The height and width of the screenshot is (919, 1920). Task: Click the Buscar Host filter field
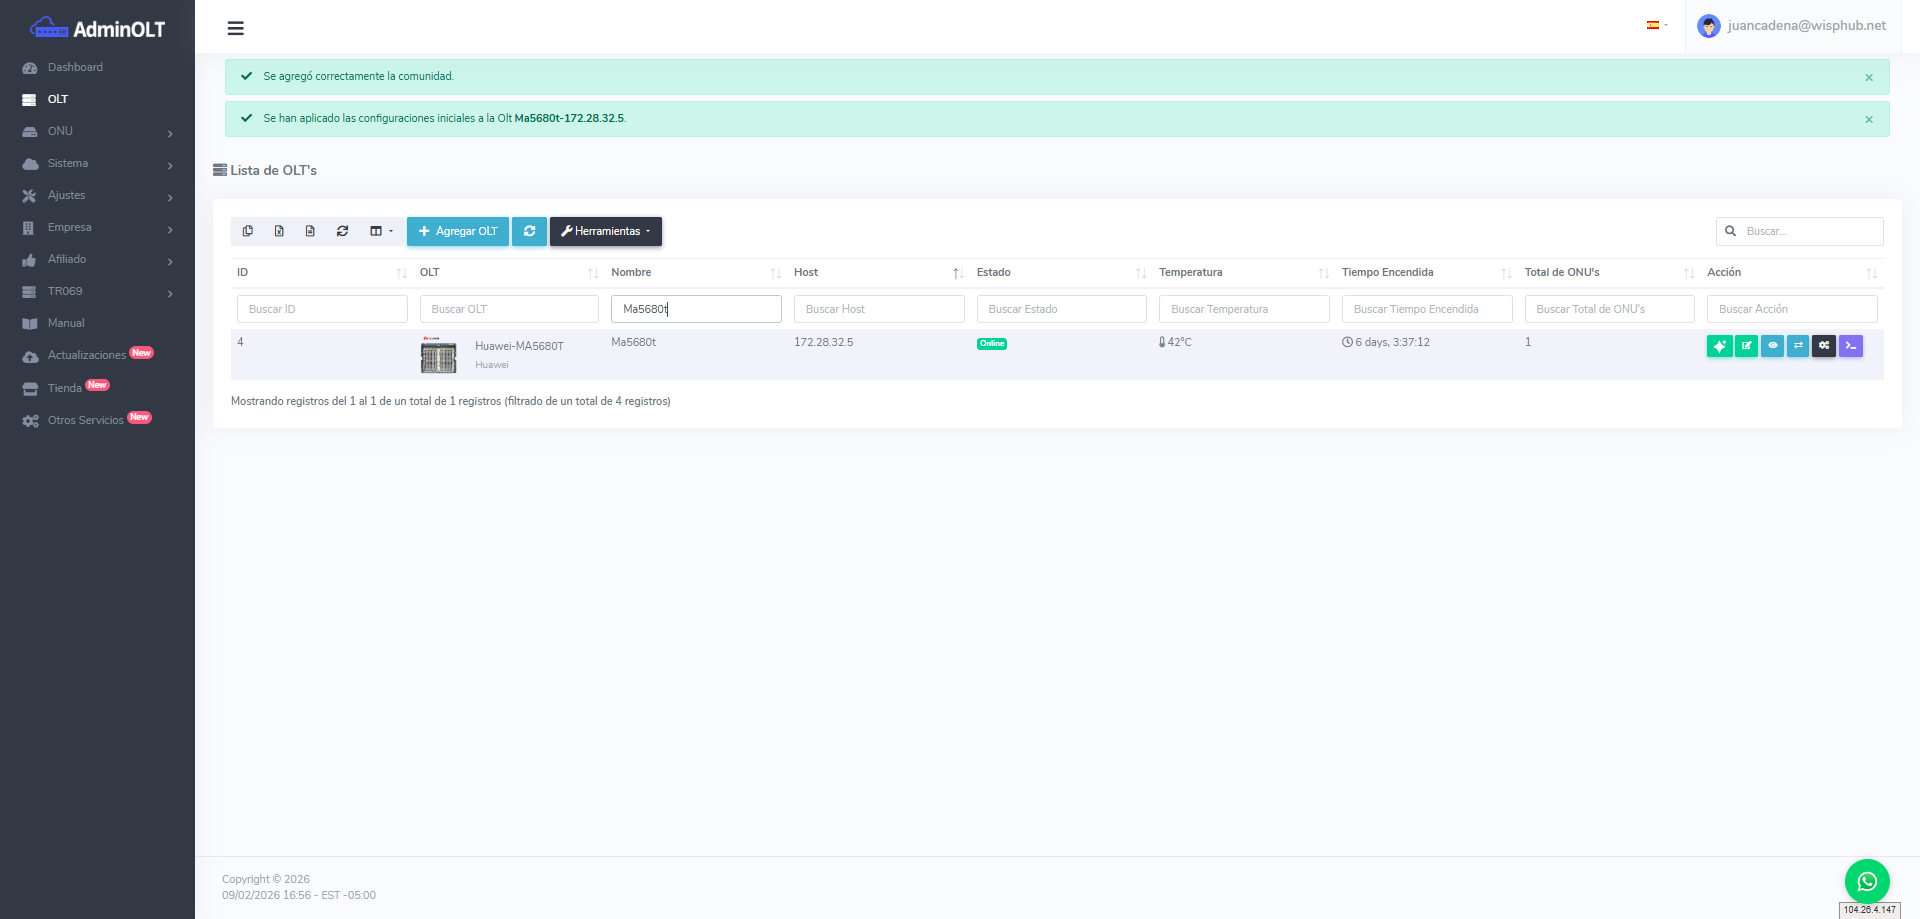click(x=878, y=309)
